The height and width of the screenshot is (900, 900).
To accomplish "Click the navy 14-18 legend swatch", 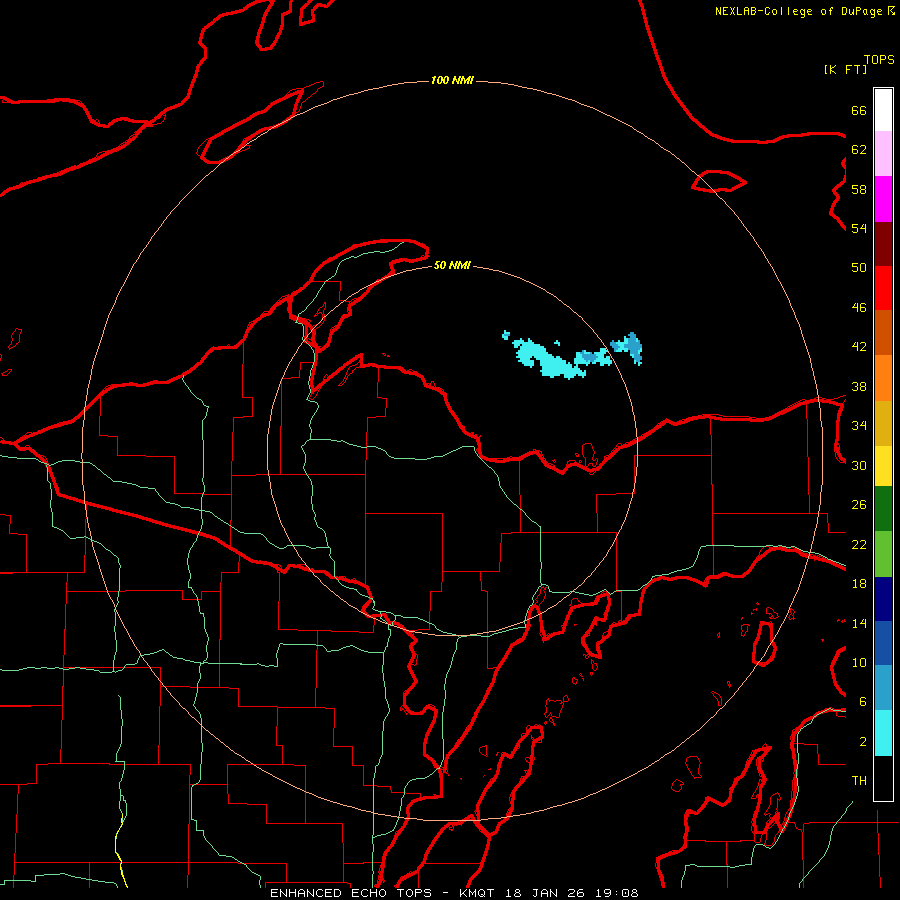I will 883,599.
